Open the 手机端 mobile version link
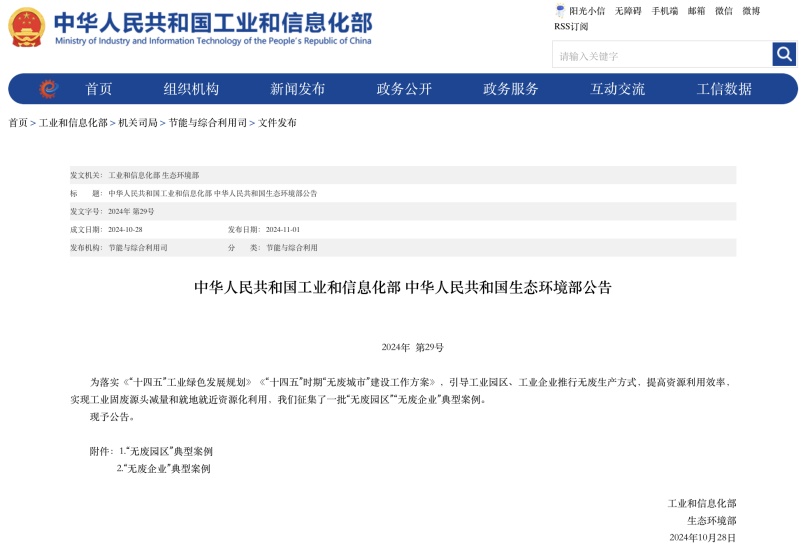The image size is (808, 552). 665,11
